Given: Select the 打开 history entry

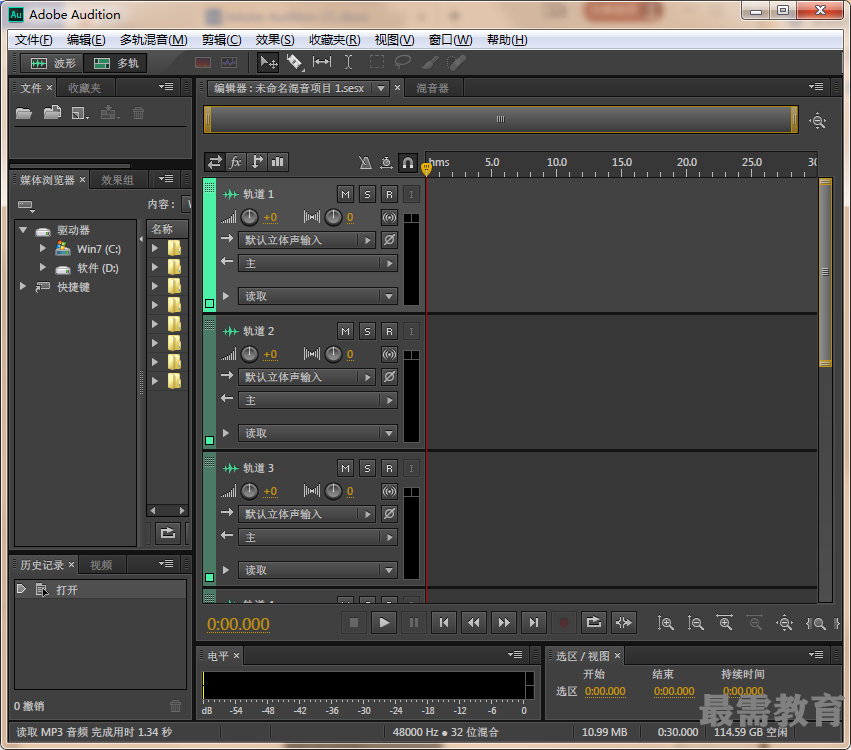Looking at the screenshot, I should [x=100, y=589].
